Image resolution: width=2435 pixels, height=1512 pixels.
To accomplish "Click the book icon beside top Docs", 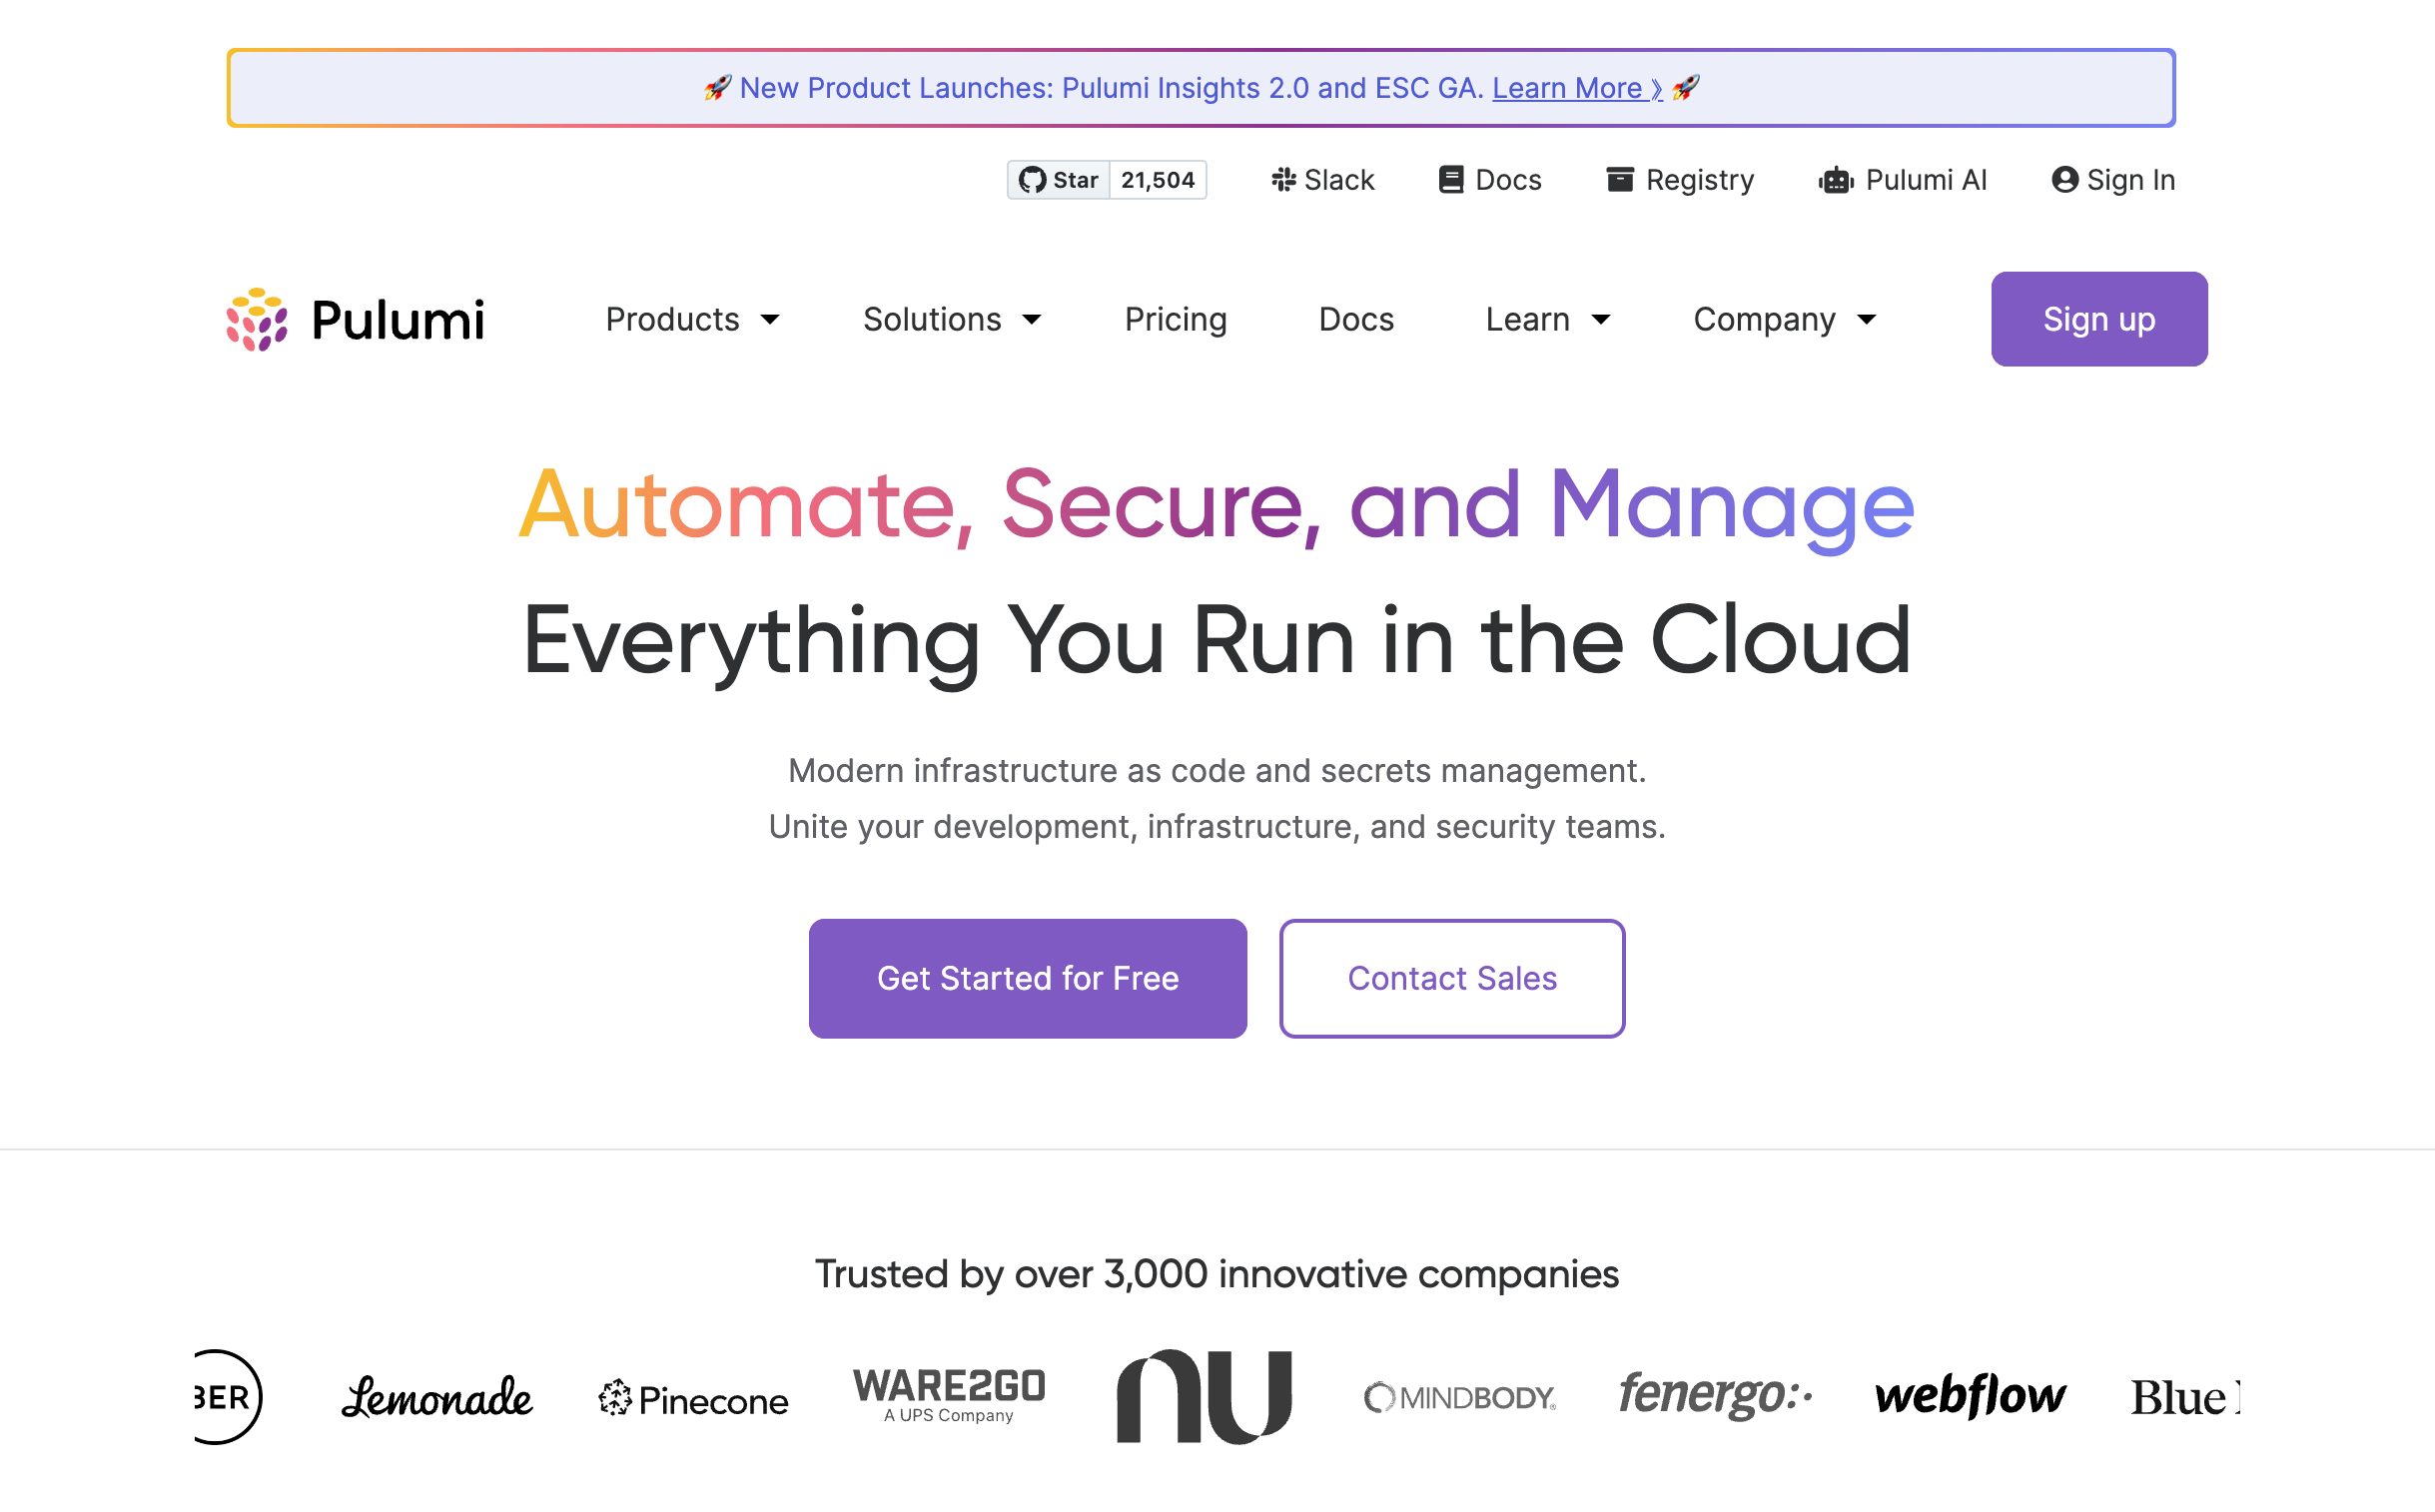I will click(1451, 180).
